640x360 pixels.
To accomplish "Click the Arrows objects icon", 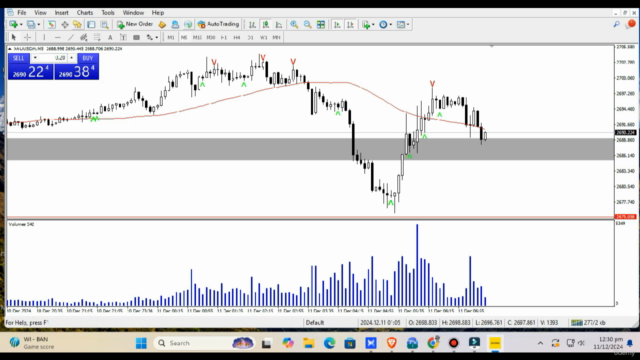I will 149,37.
